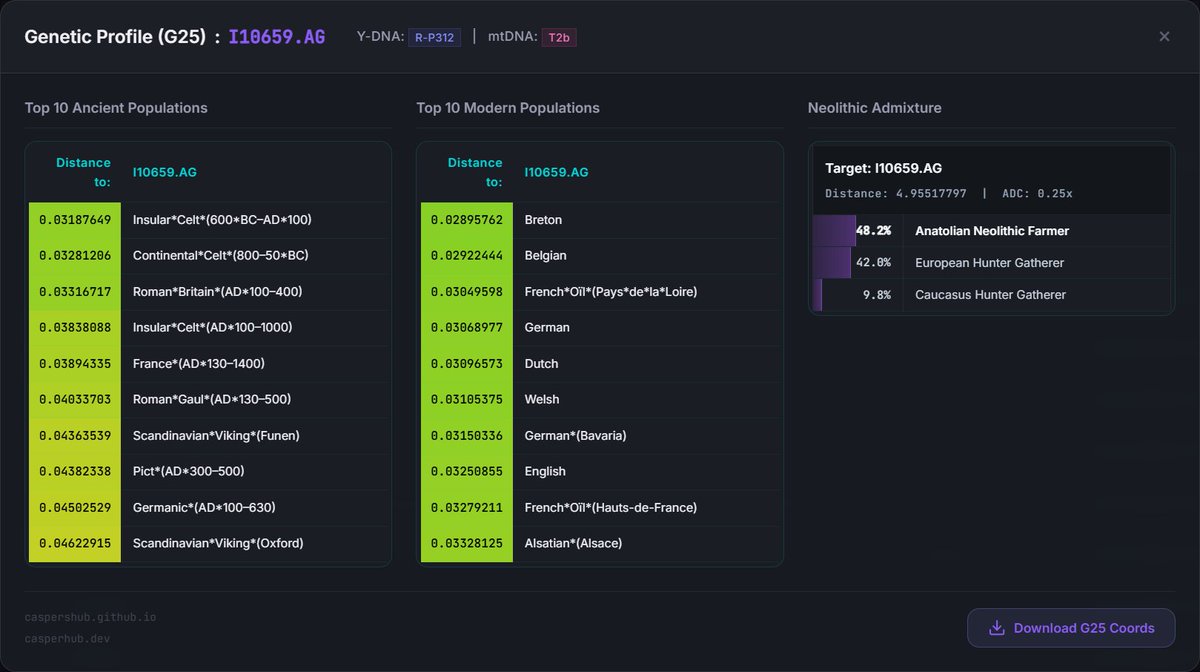
Task: Click I10659.AG header in ancient table
Action: (165, 172)
